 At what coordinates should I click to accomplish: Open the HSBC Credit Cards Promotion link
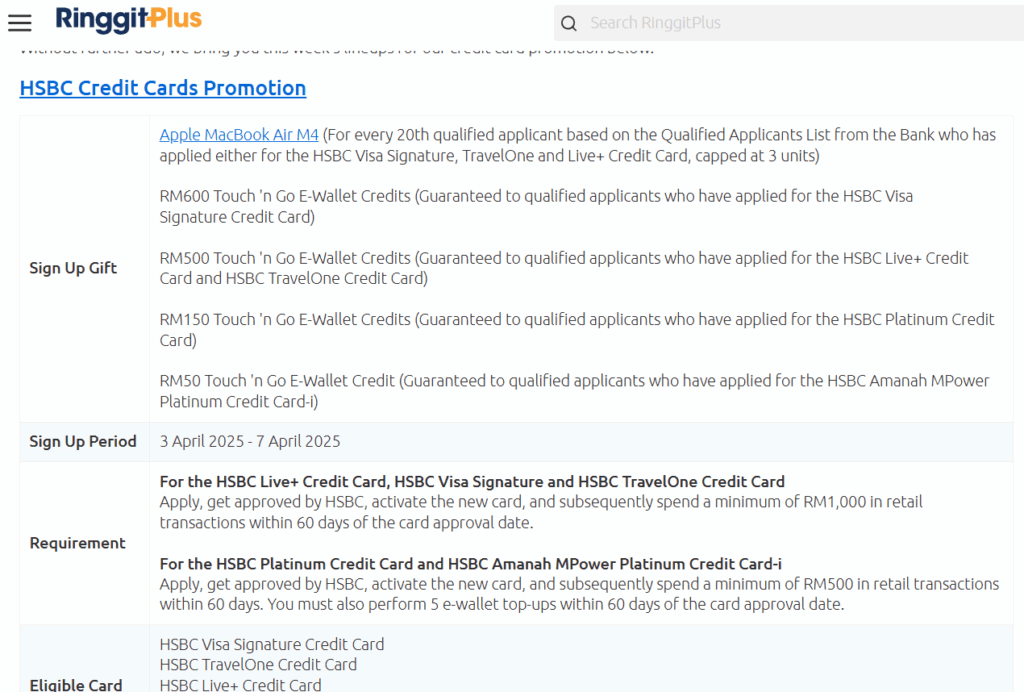point(163,87)
